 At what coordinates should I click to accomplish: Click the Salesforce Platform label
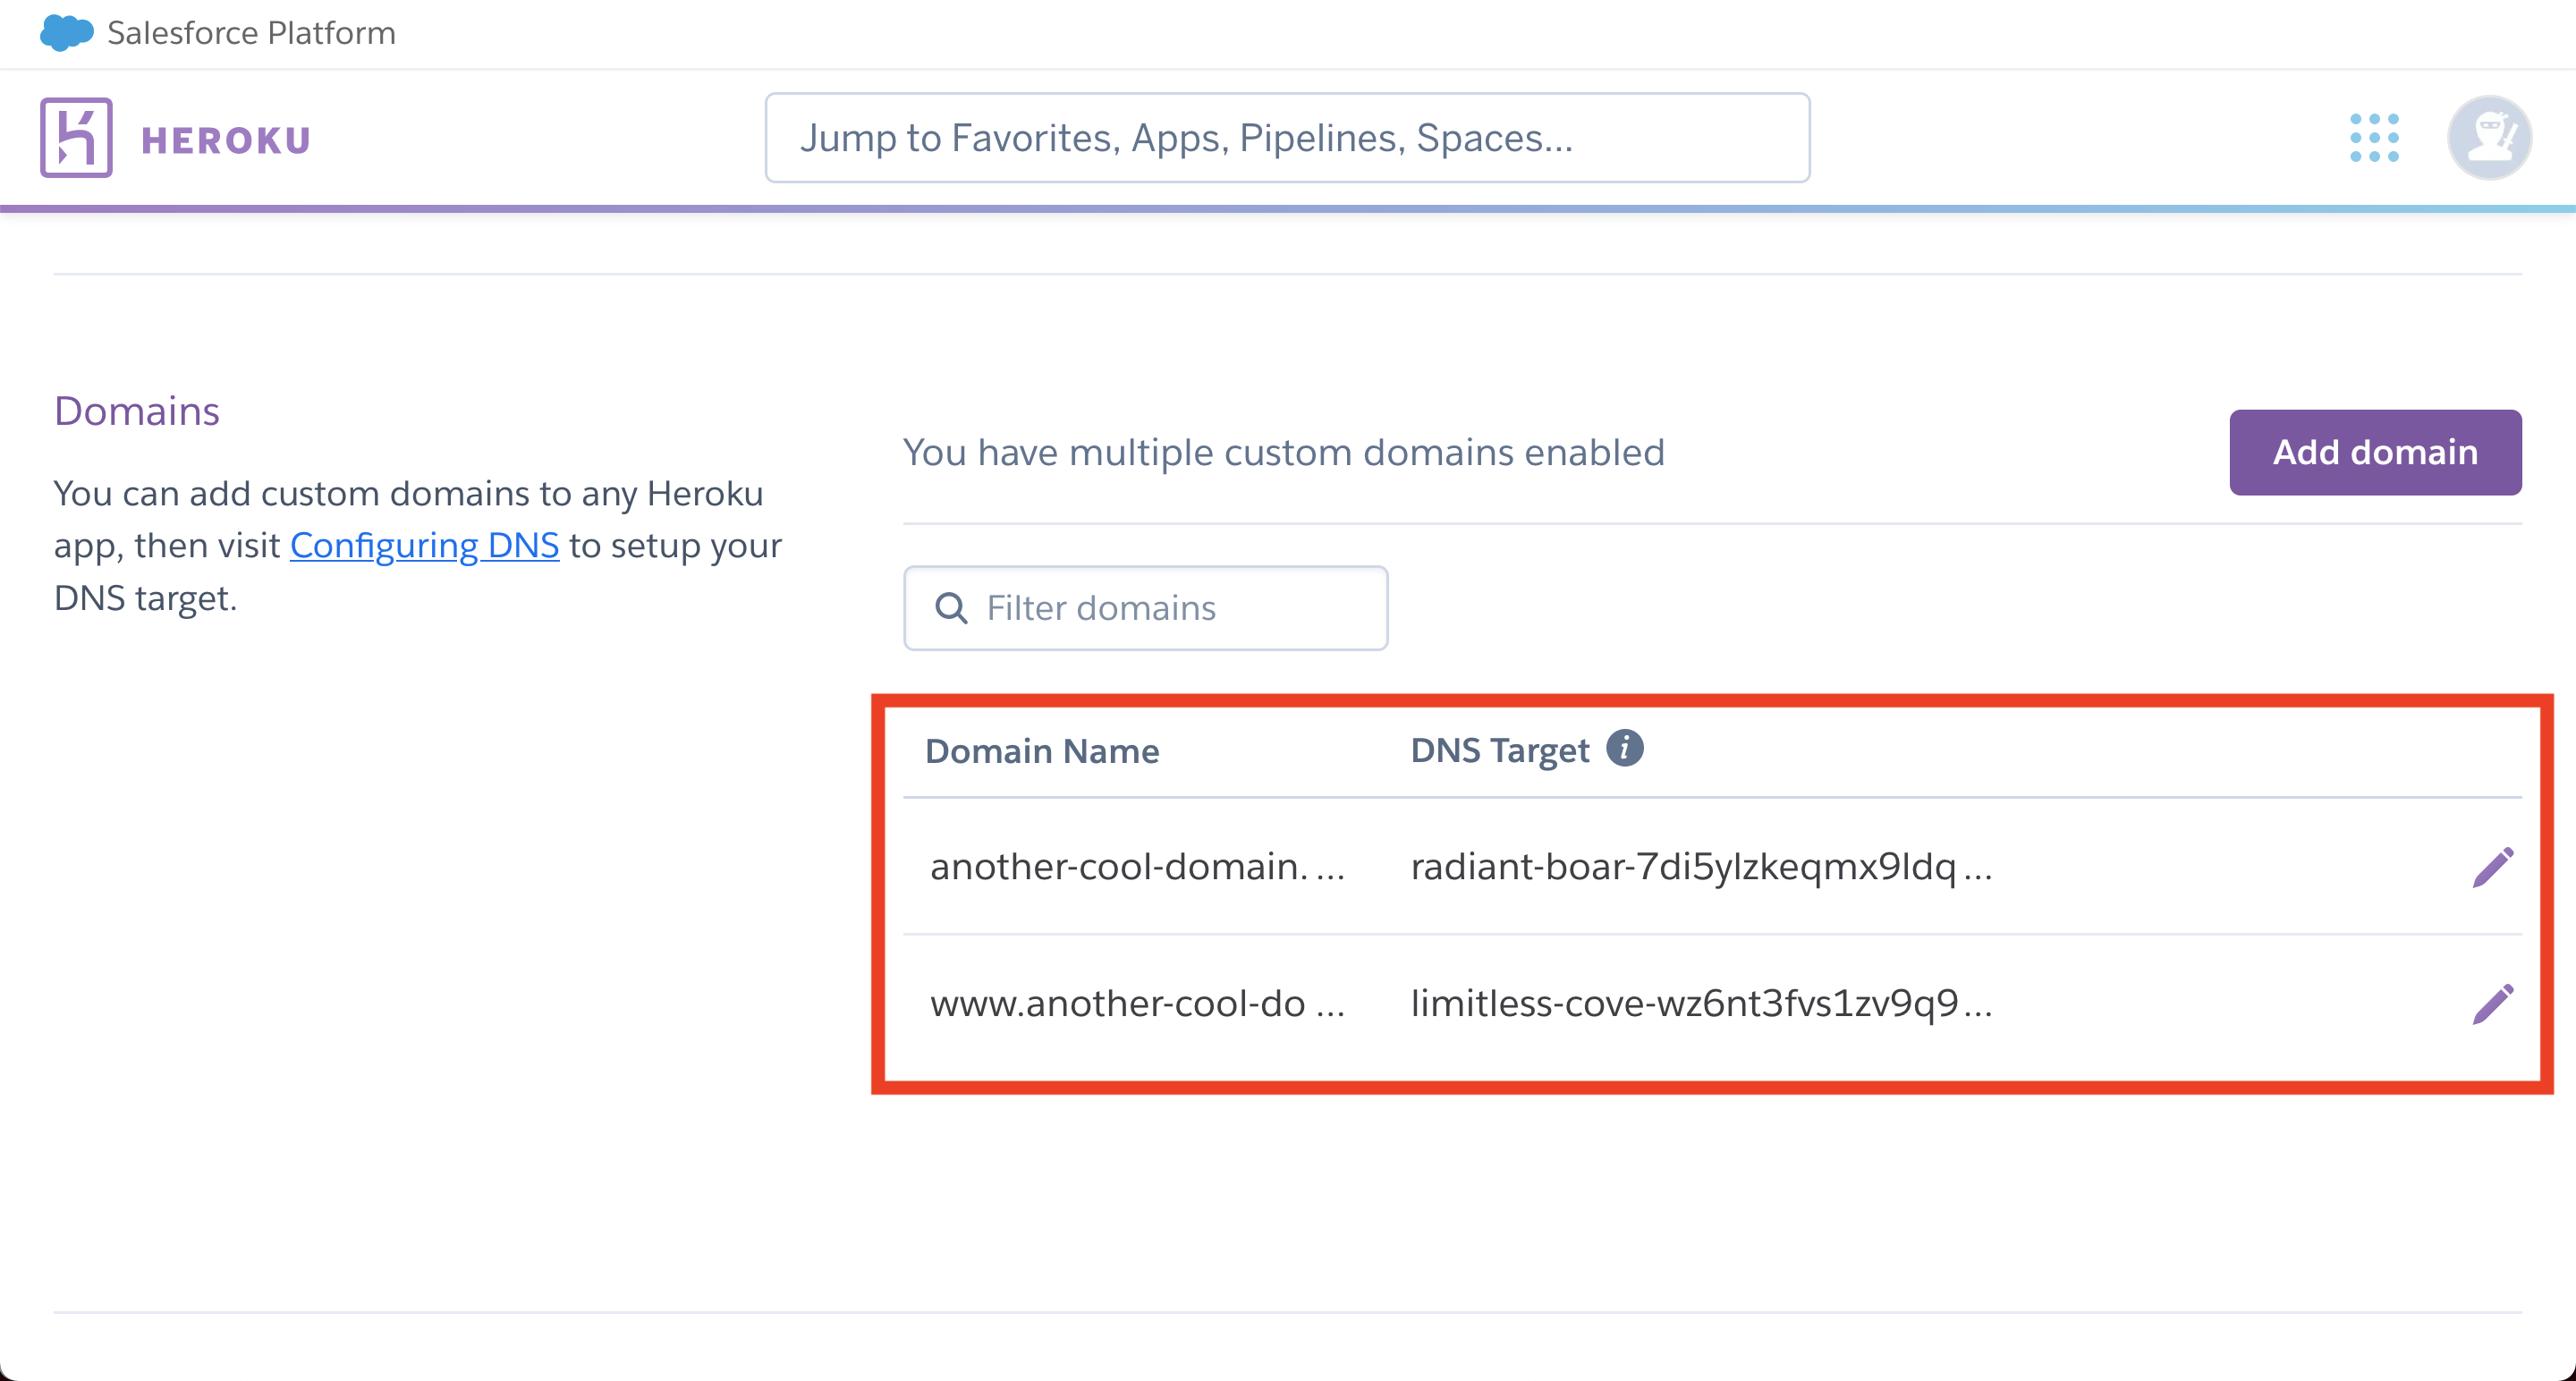(x=251, y=33)
